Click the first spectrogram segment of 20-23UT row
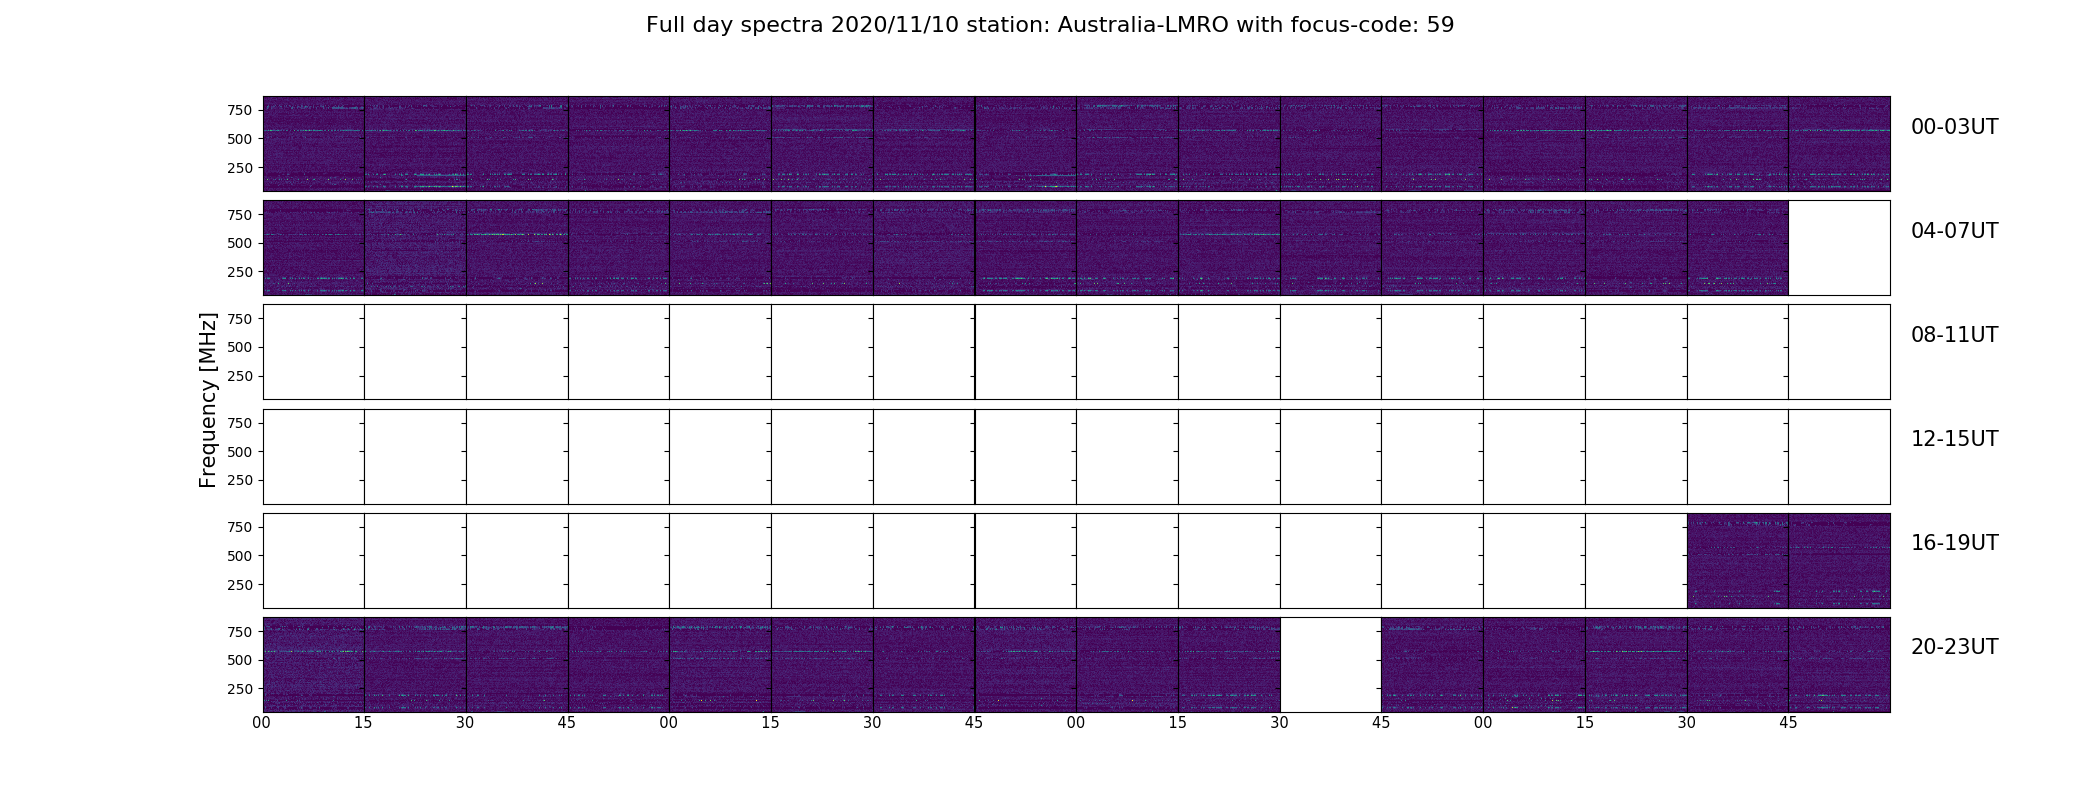Viewport: 2100px width, 800px height. point(313,665)
